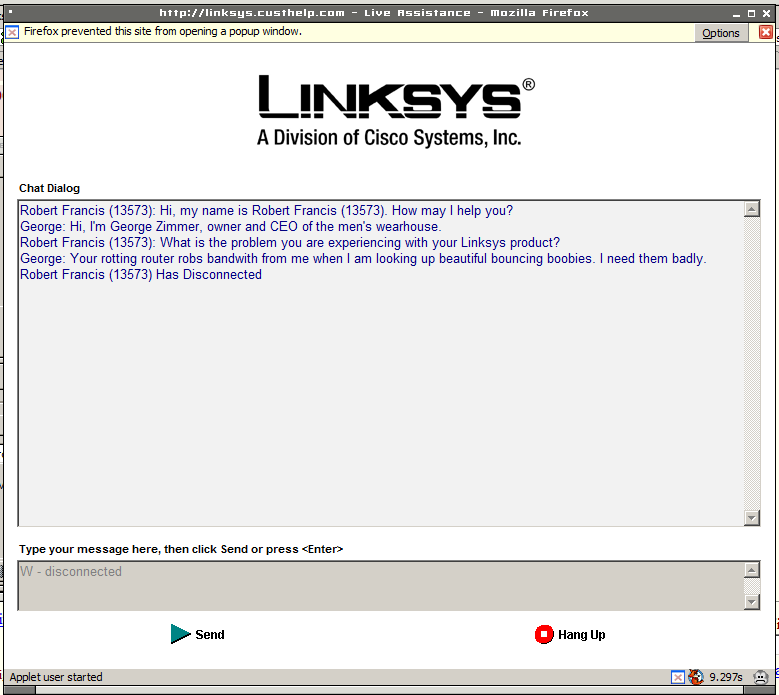
Task: Click into the disconnected message input box
Action: pyautogui.click(x=381, y=586)
